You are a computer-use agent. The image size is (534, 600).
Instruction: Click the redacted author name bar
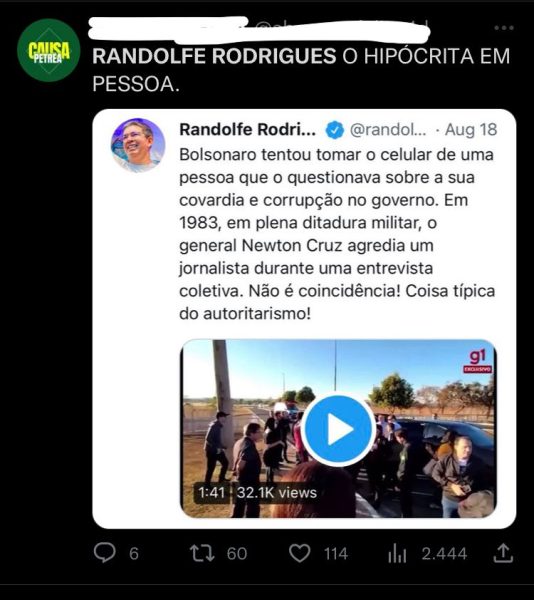(259, 29)
